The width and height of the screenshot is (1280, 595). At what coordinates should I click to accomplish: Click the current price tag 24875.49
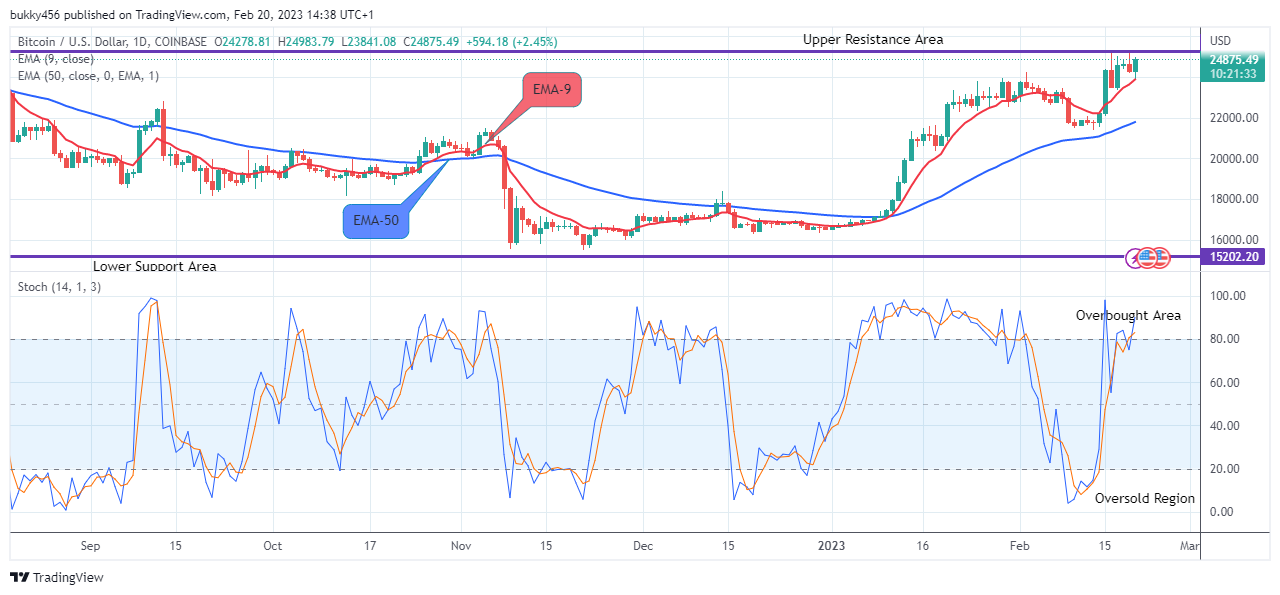pyautogui.click(x=1235, y=60)
